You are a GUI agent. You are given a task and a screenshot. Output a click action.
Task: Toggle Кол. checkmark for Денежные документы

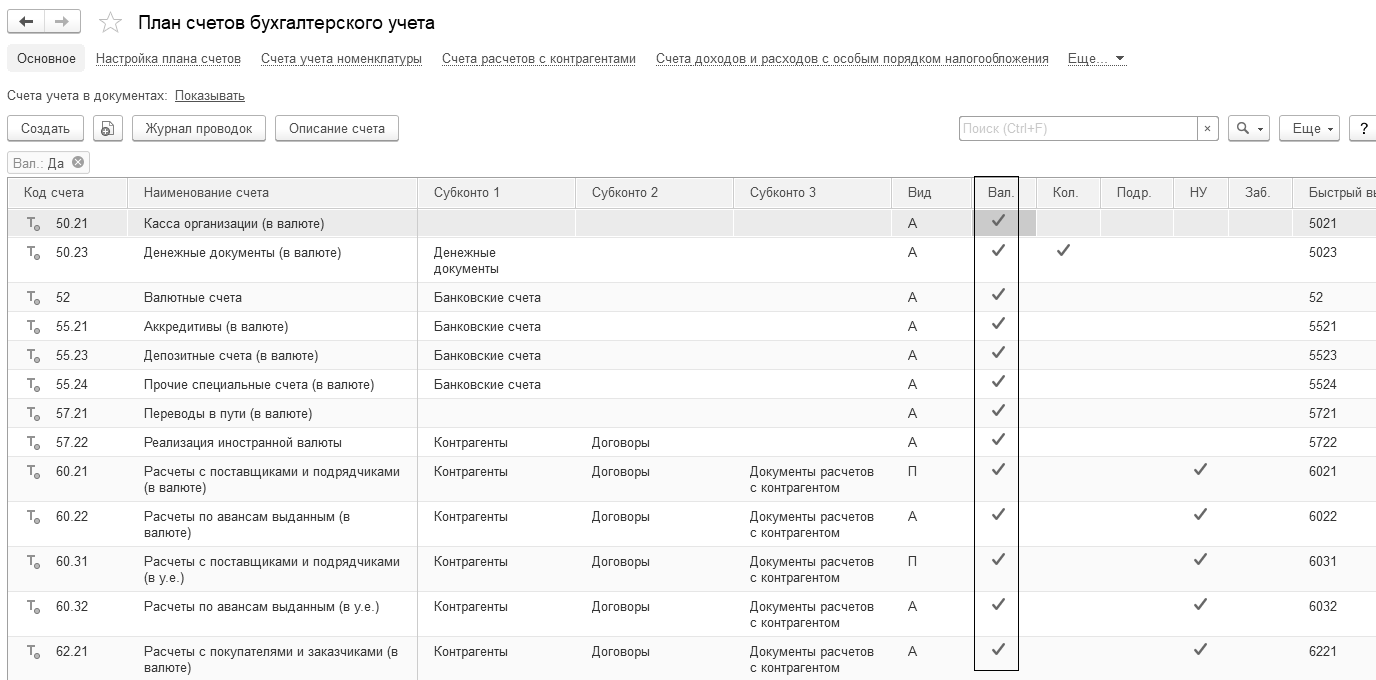[x=1063, y=251]
